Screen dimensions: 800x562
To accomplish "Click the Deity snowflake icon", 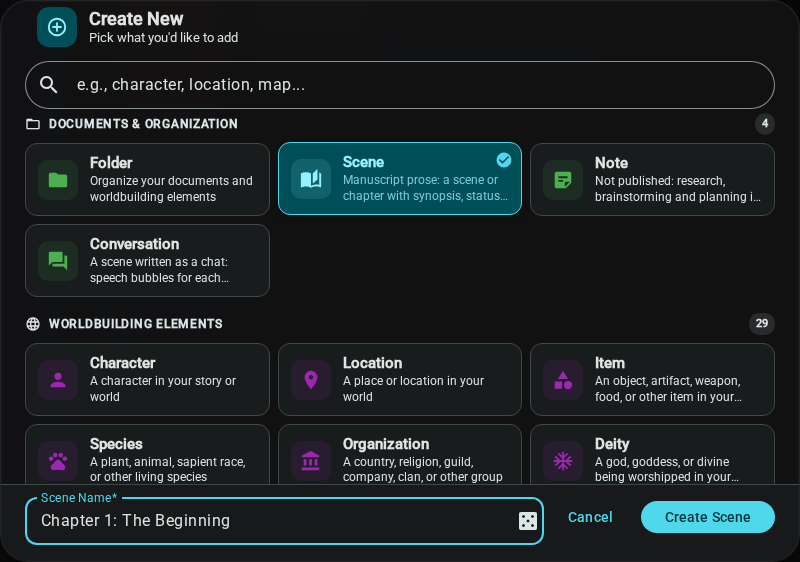I will tap(563, 461).
